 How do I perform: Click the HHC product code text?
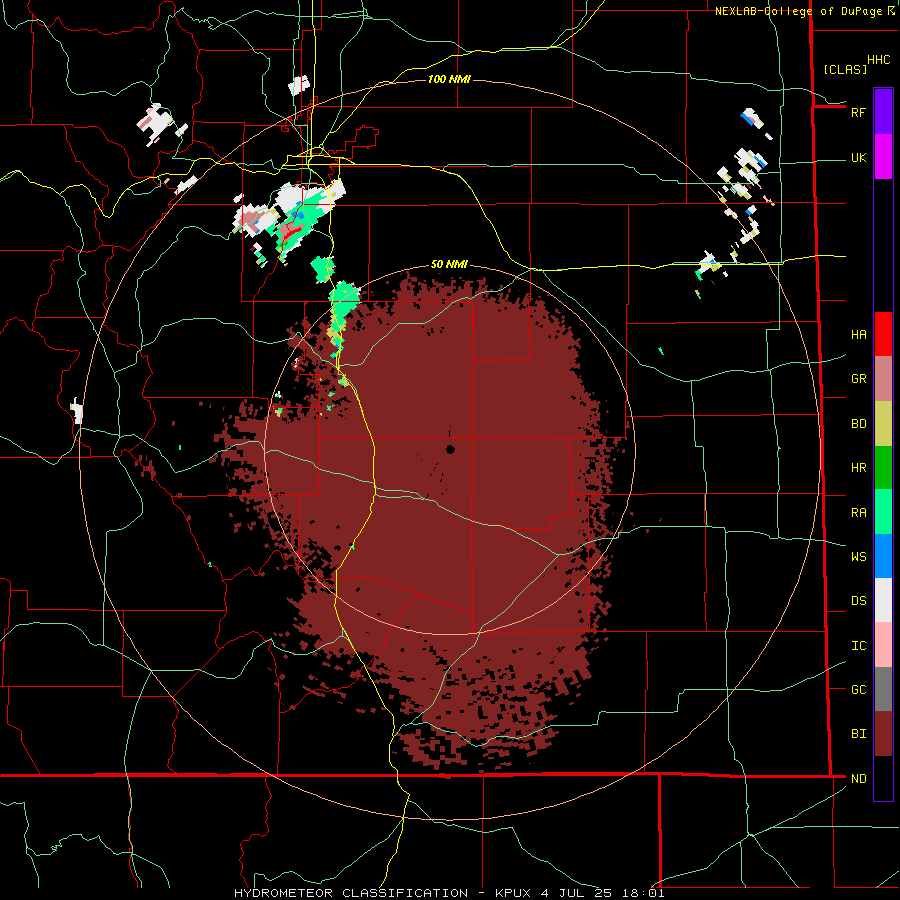879,60
